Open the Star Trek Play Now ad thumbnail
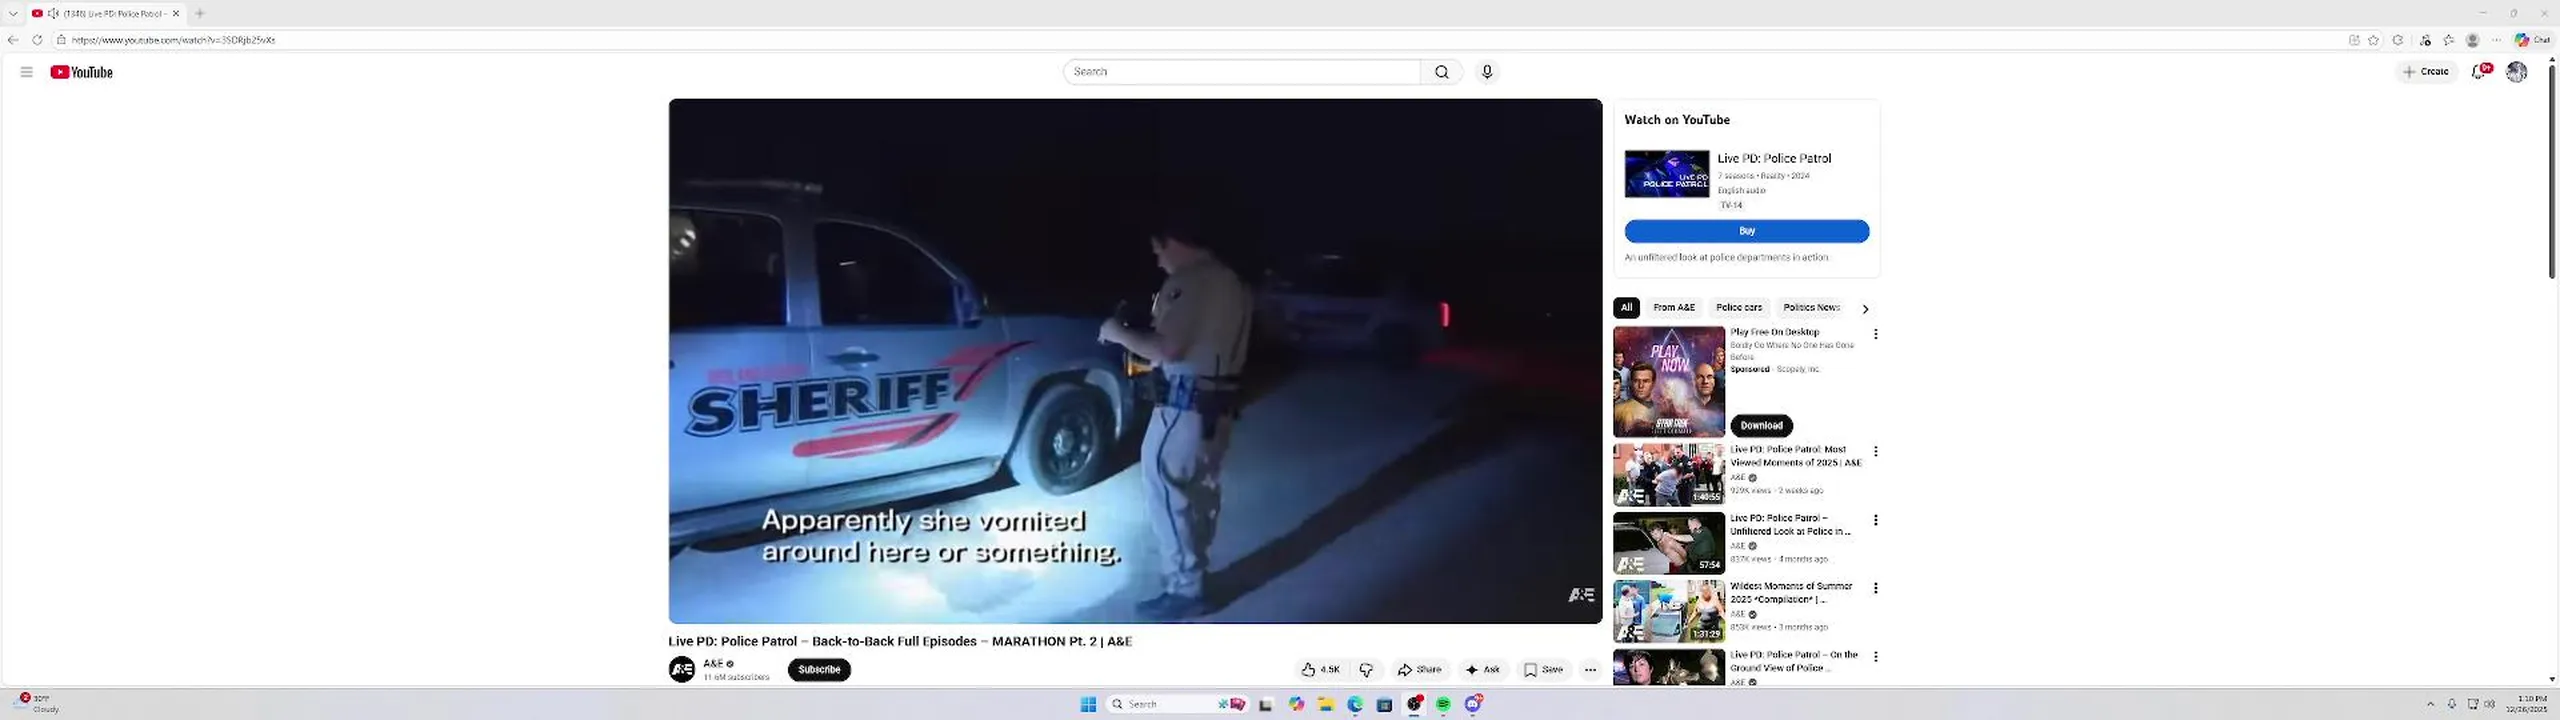Screen dimensions: 2560x720 click(x=1668, y=382)
